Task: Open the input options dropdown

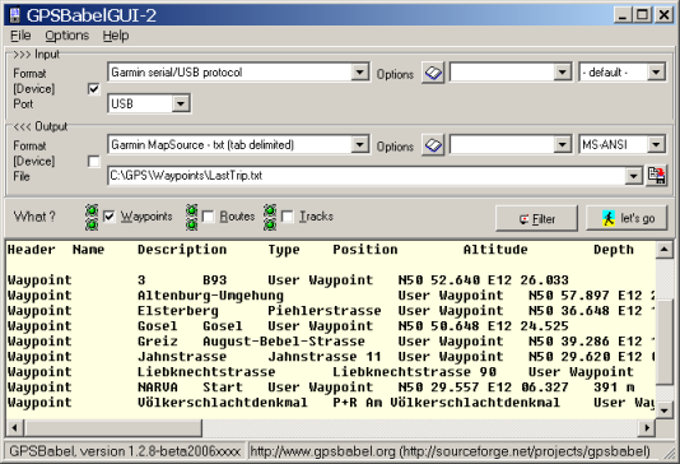Action: pyautogui.click(x=562, y=72)
